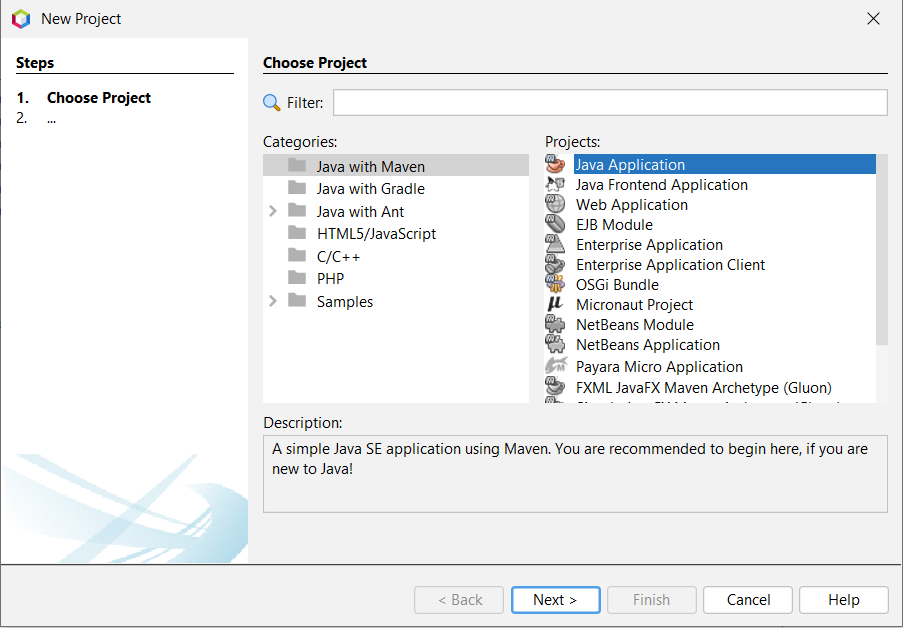Click the Enterprise Application triangle icon
This screenshot has width=903, height=628.
[556, 244]
